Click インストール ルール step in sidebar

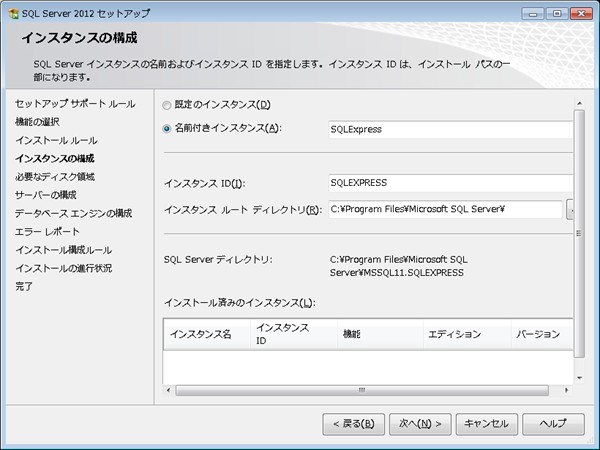56,140
